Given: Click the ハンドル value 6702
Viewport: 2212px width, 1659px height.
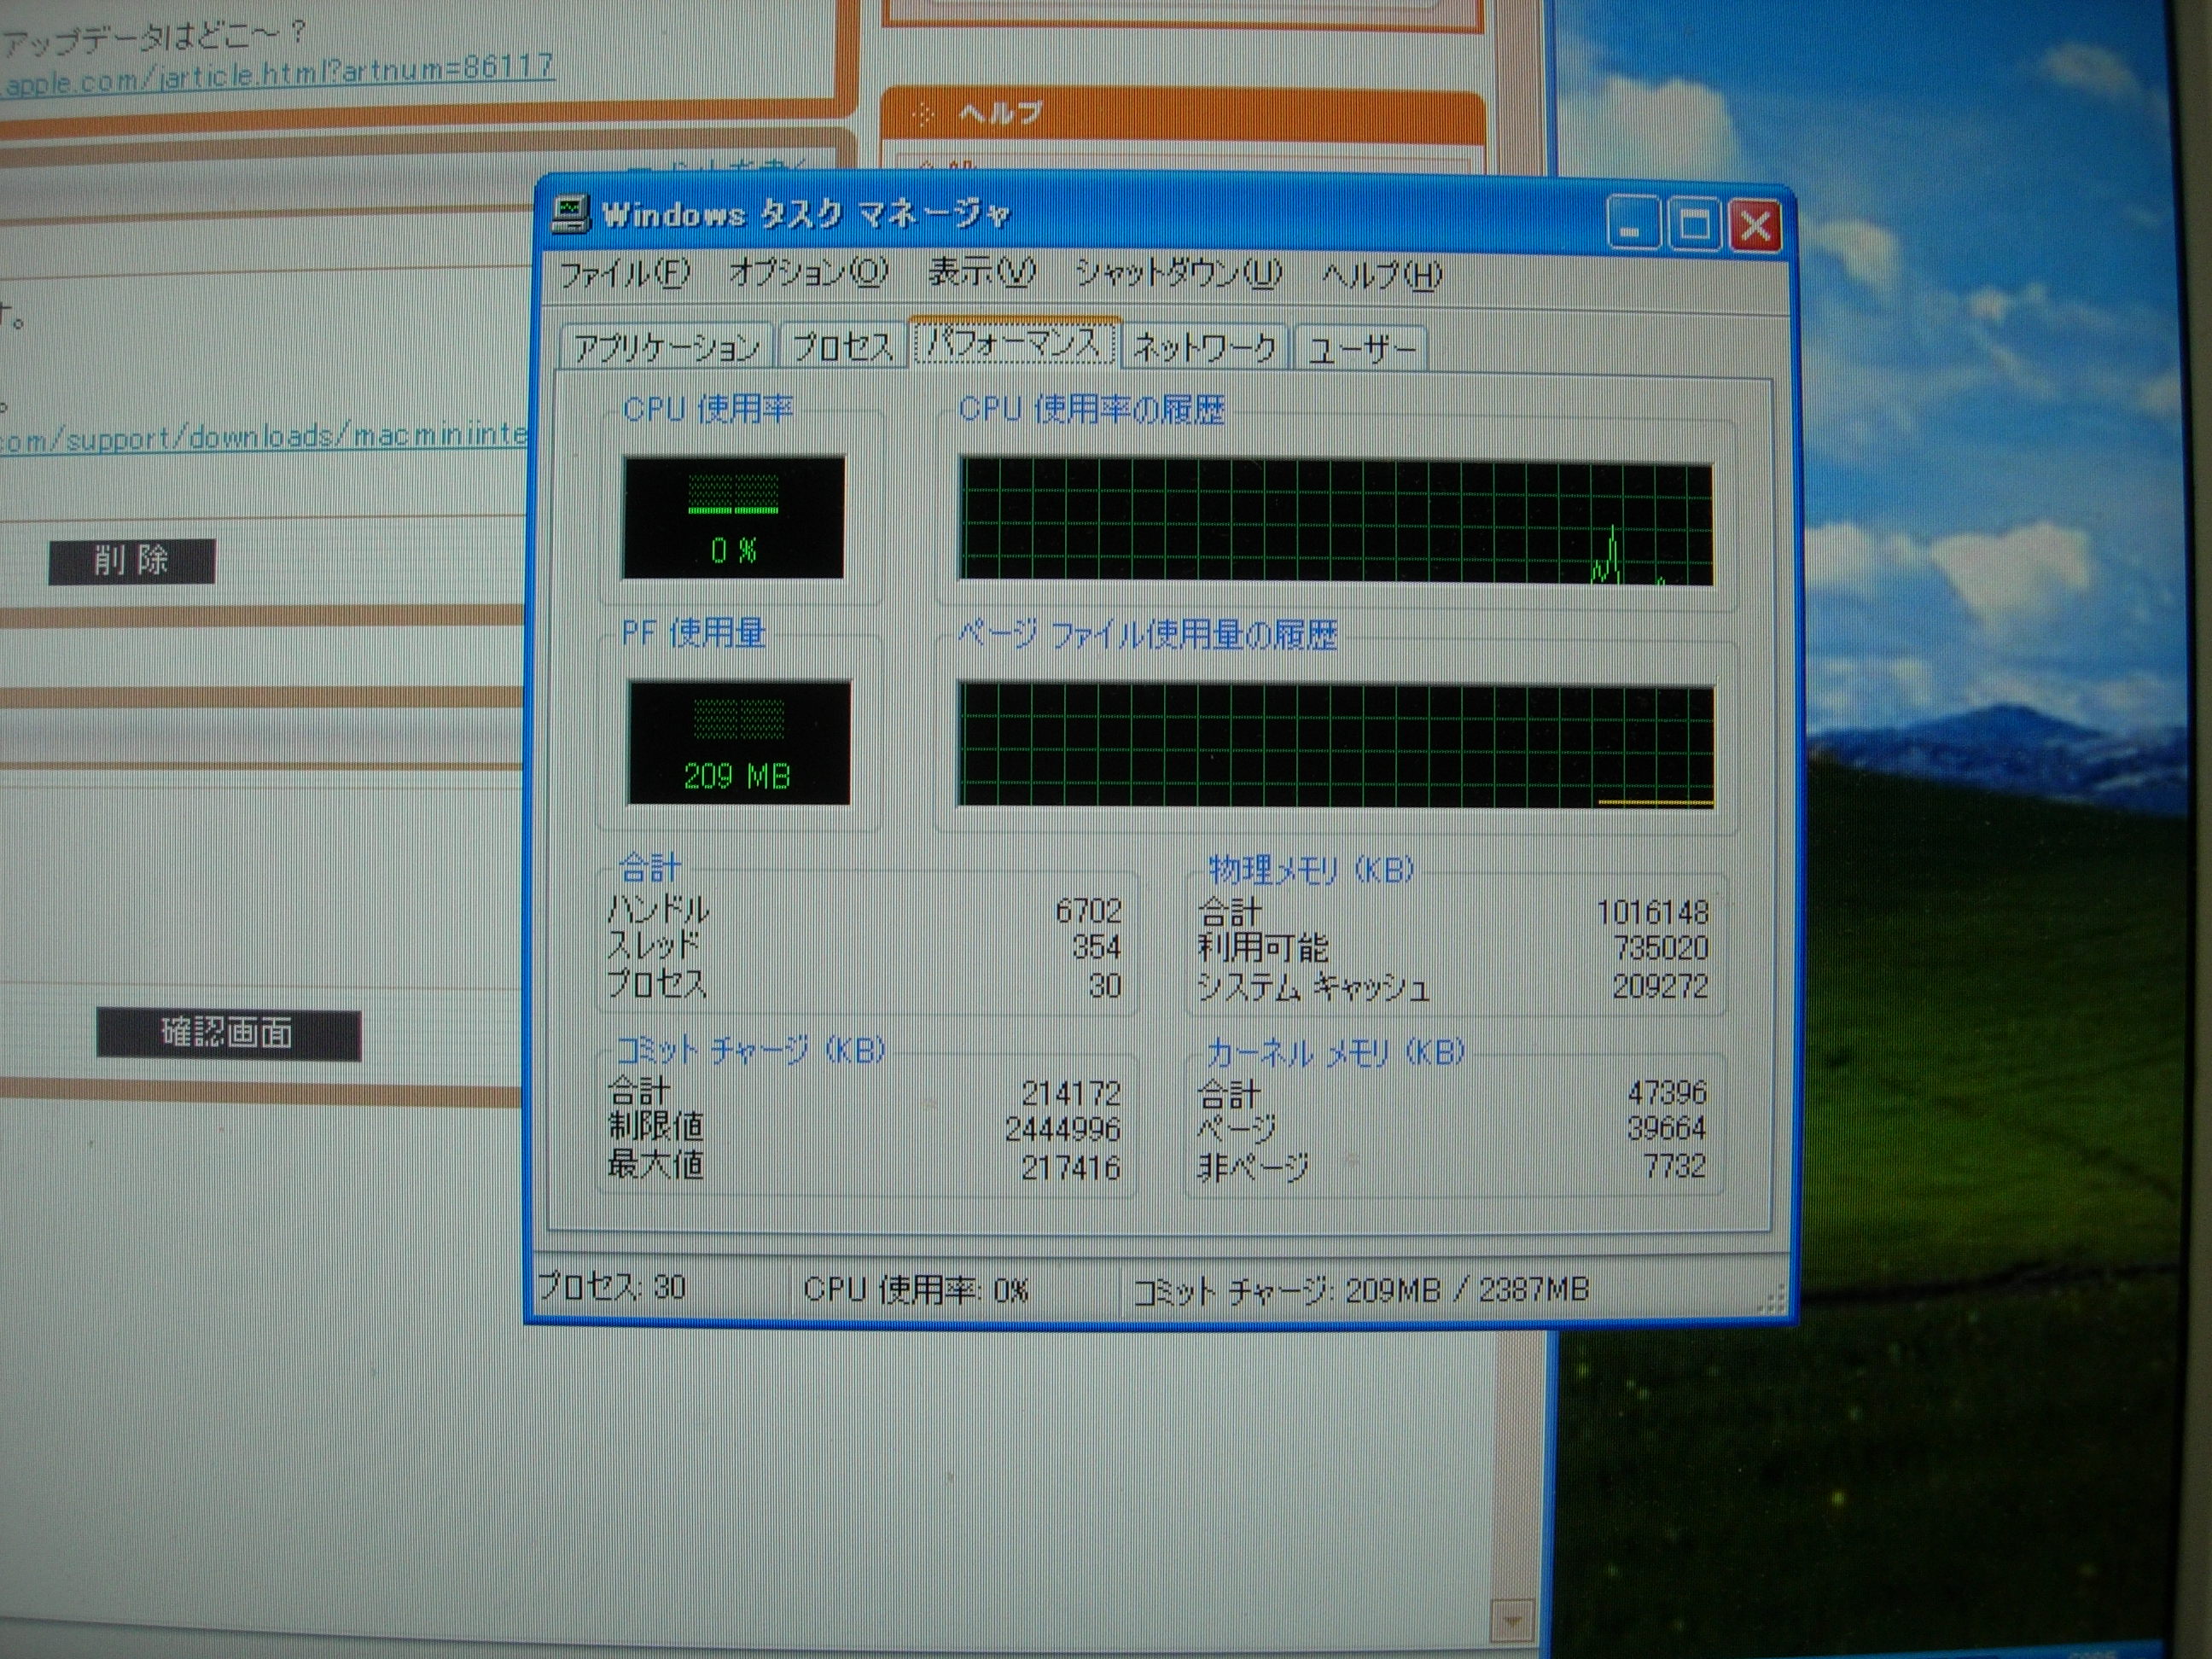Looking at the screenshot, I should point(1088,911).
